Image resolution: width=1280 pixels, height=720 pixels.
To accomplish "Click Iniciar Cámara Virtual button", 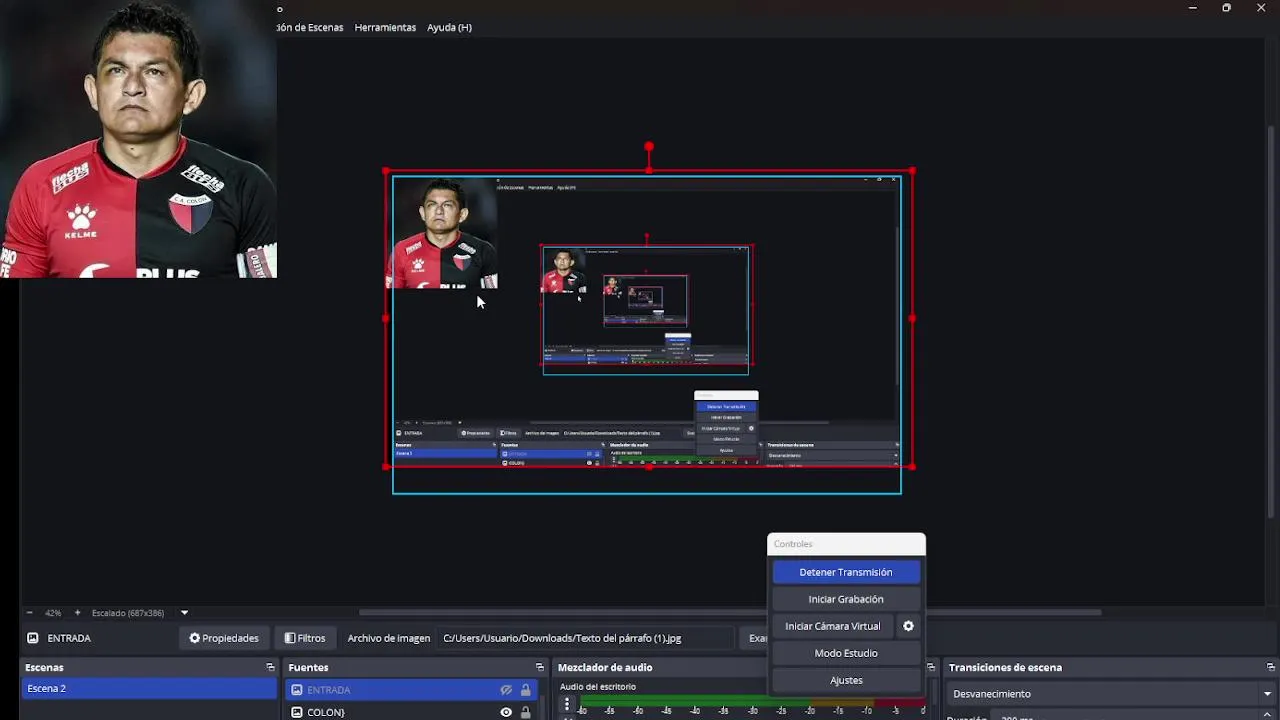I will (x=833, y=626).
